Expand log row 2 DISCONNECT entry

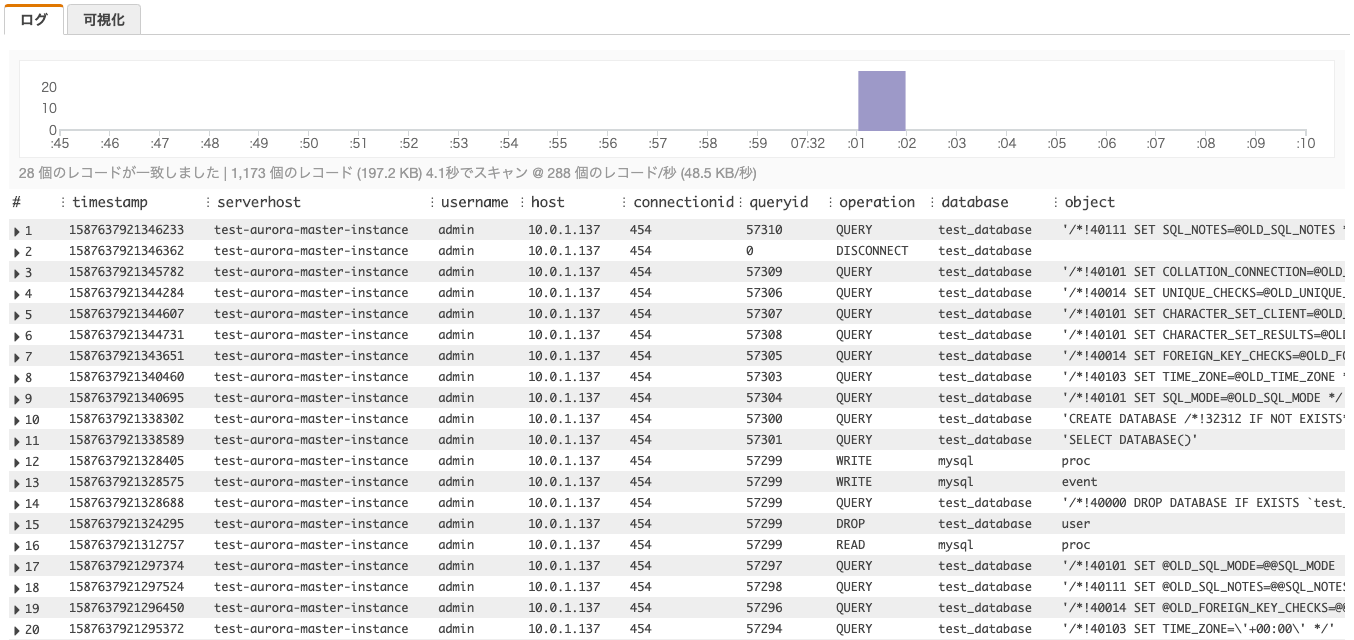(17, 251)
